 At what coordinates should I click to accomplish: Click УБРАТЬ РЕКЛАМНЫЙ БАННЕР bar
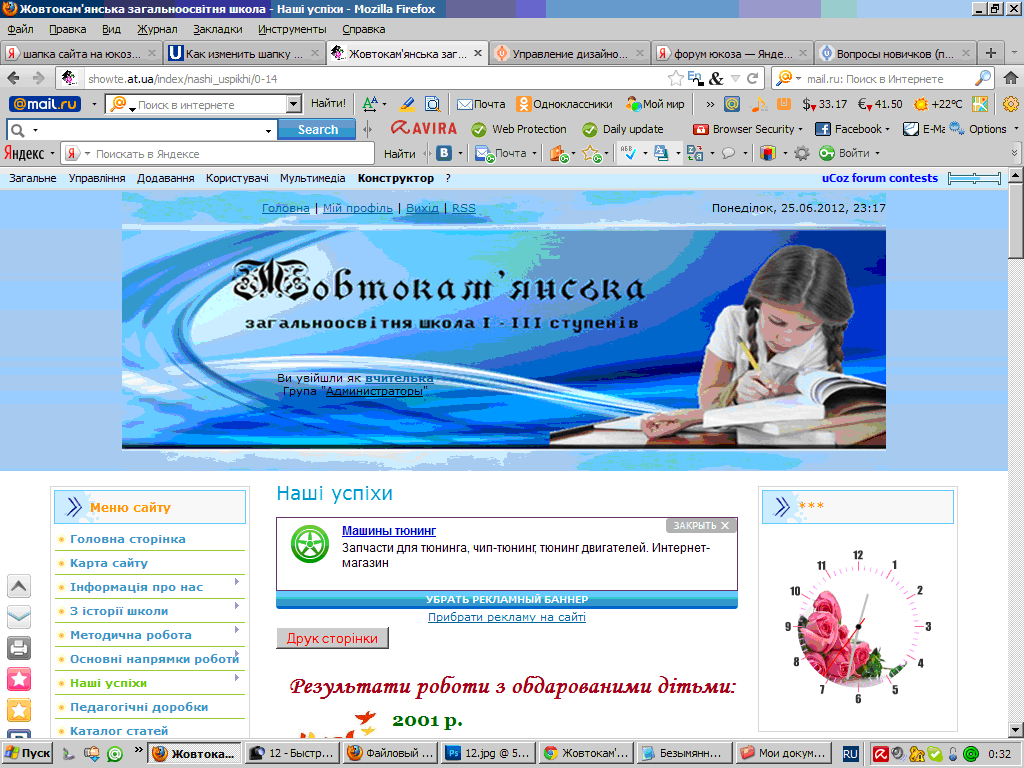pos(507,600)
